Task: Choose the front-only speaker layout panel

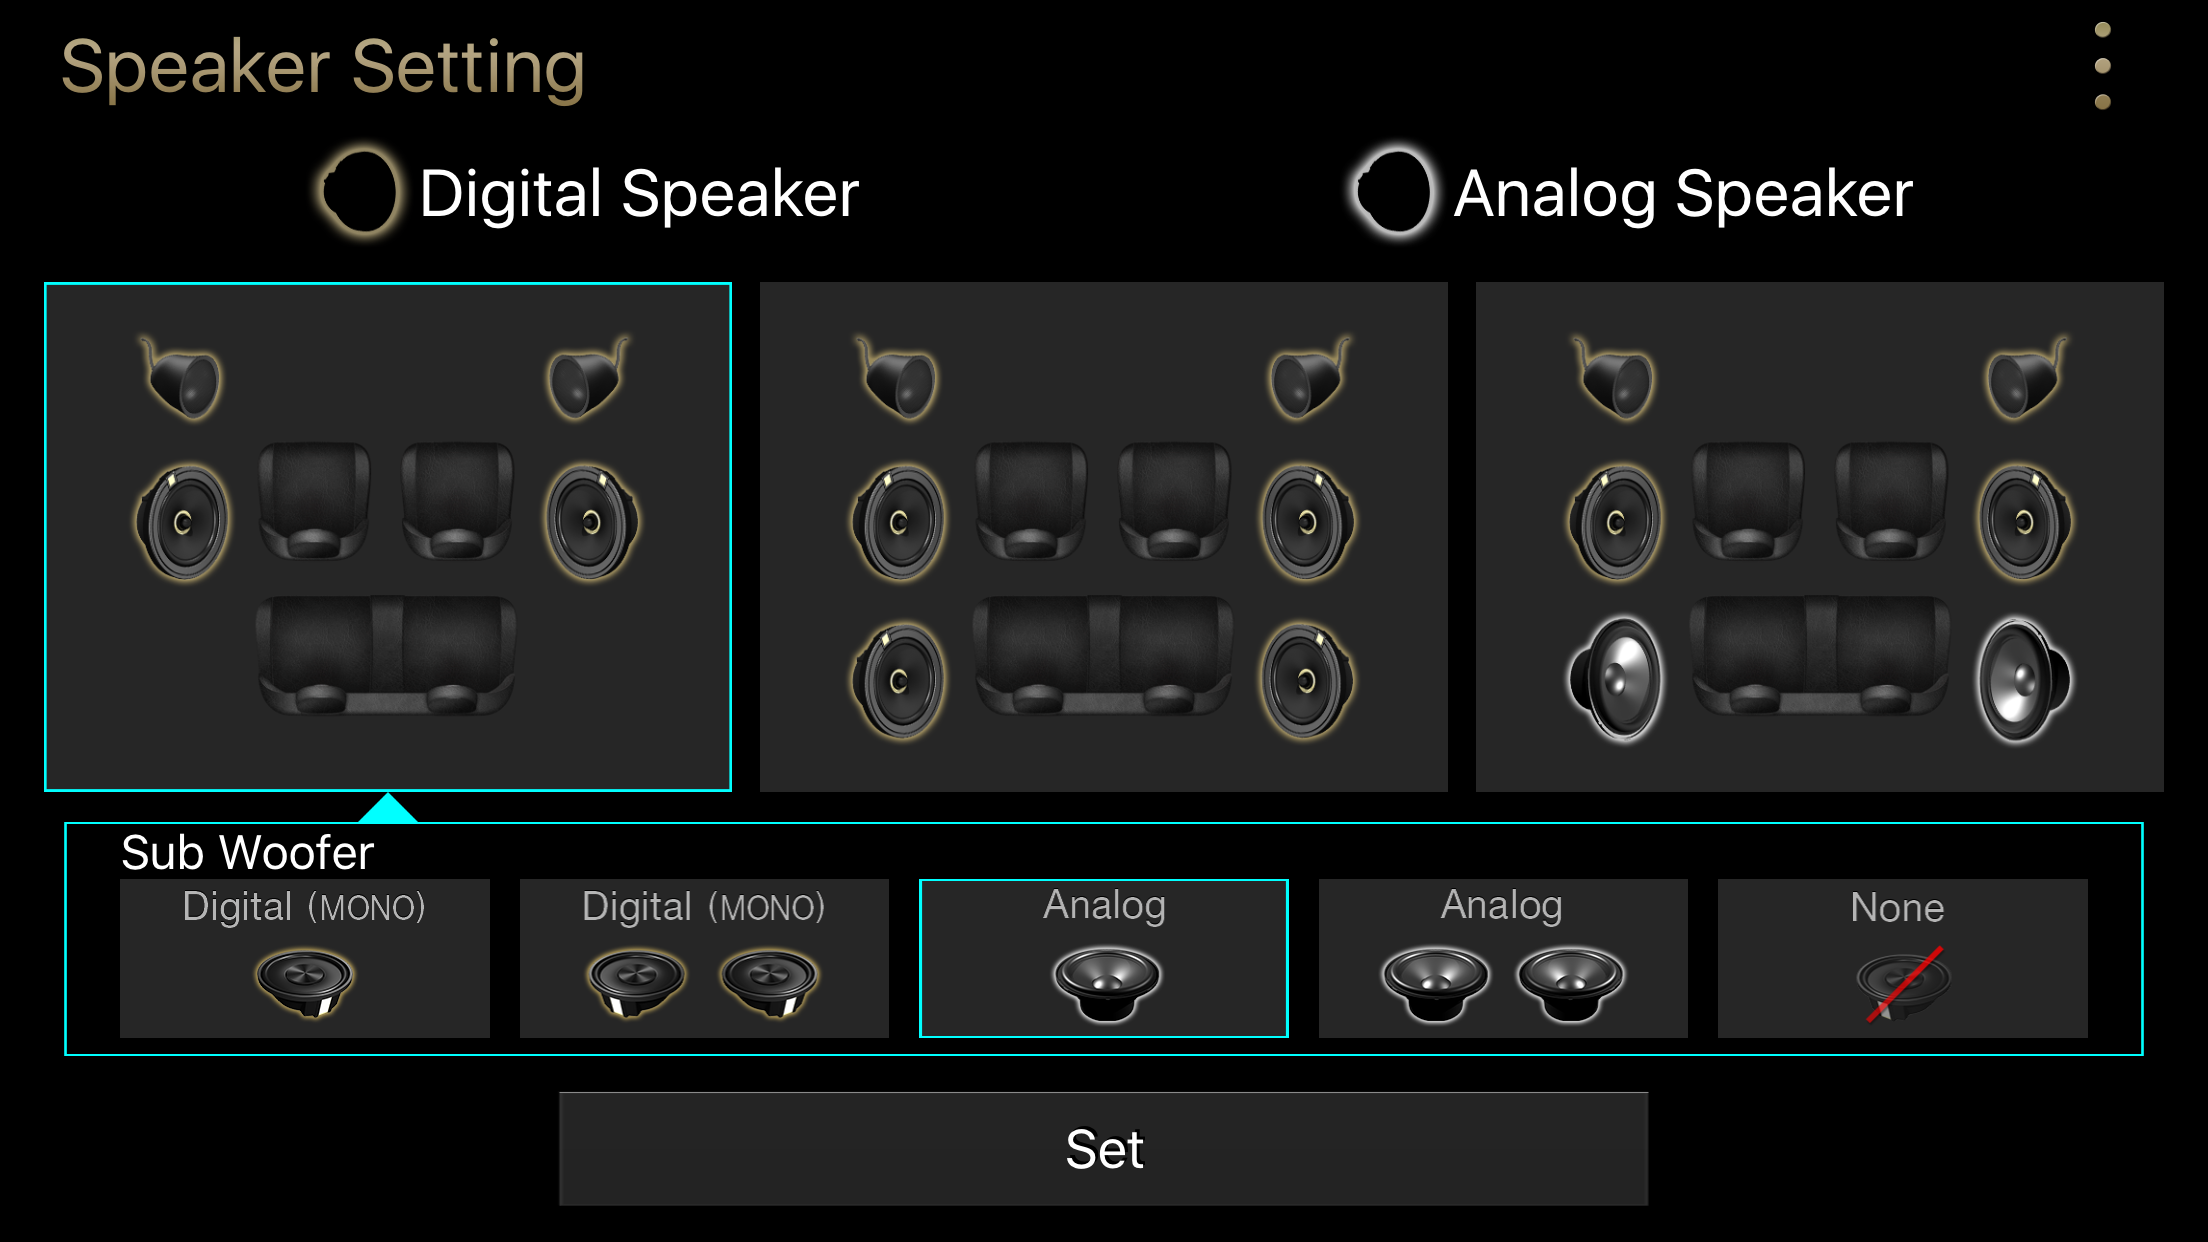Action: (388, 537)
